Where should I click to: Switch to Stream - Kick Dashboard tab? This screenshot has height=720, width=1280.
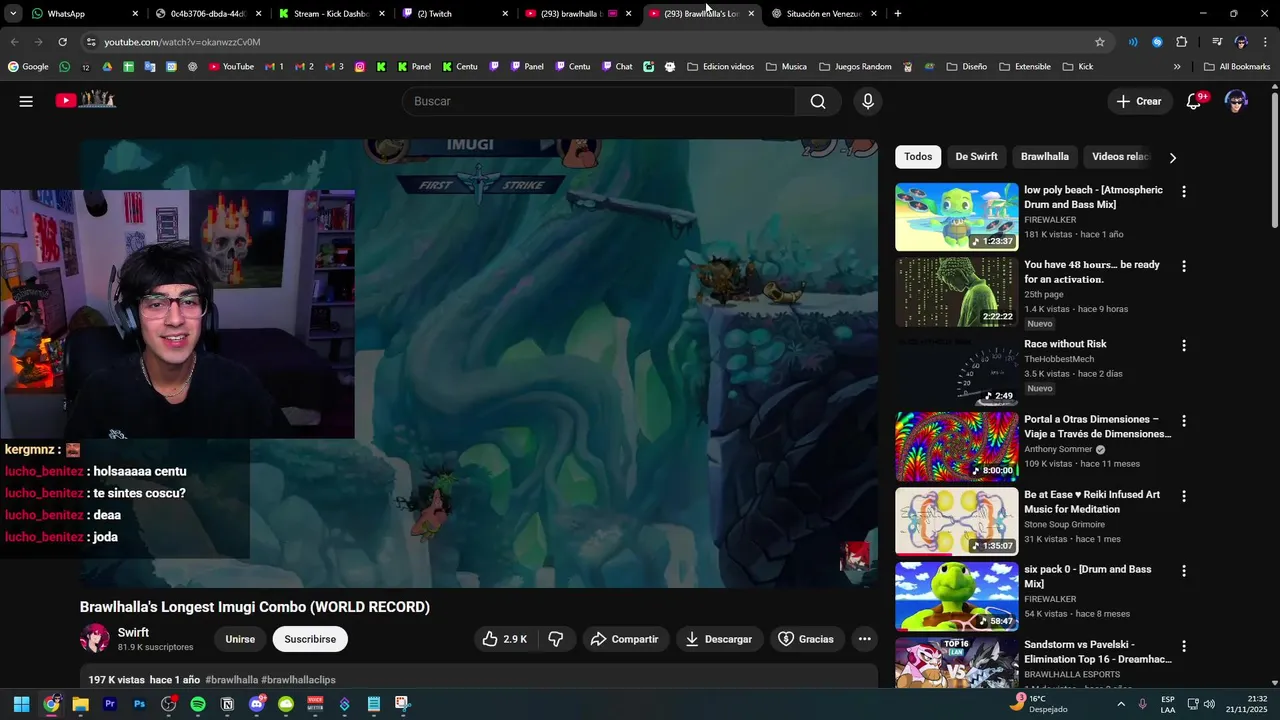click(330, 14)
